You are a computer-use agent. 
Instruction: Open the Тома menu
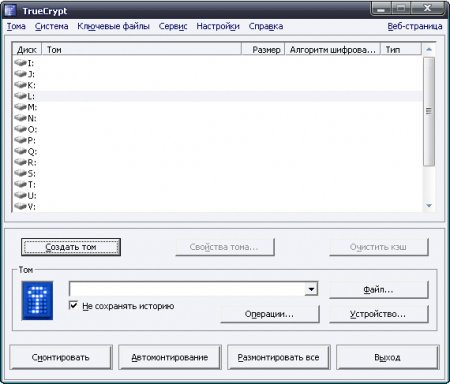click(16, 26)
